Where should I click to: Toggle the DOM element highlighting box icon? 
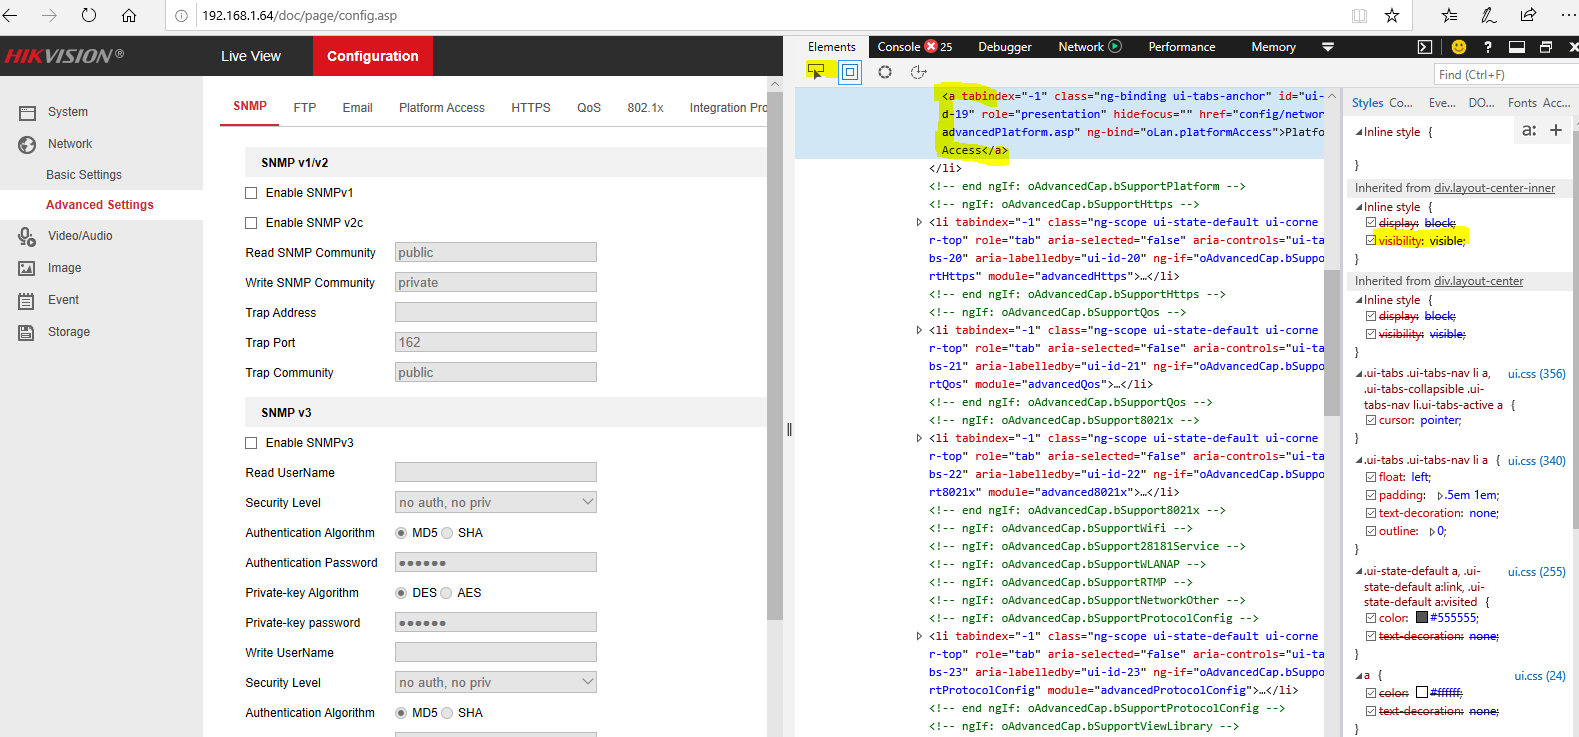[x=850, y=72]
